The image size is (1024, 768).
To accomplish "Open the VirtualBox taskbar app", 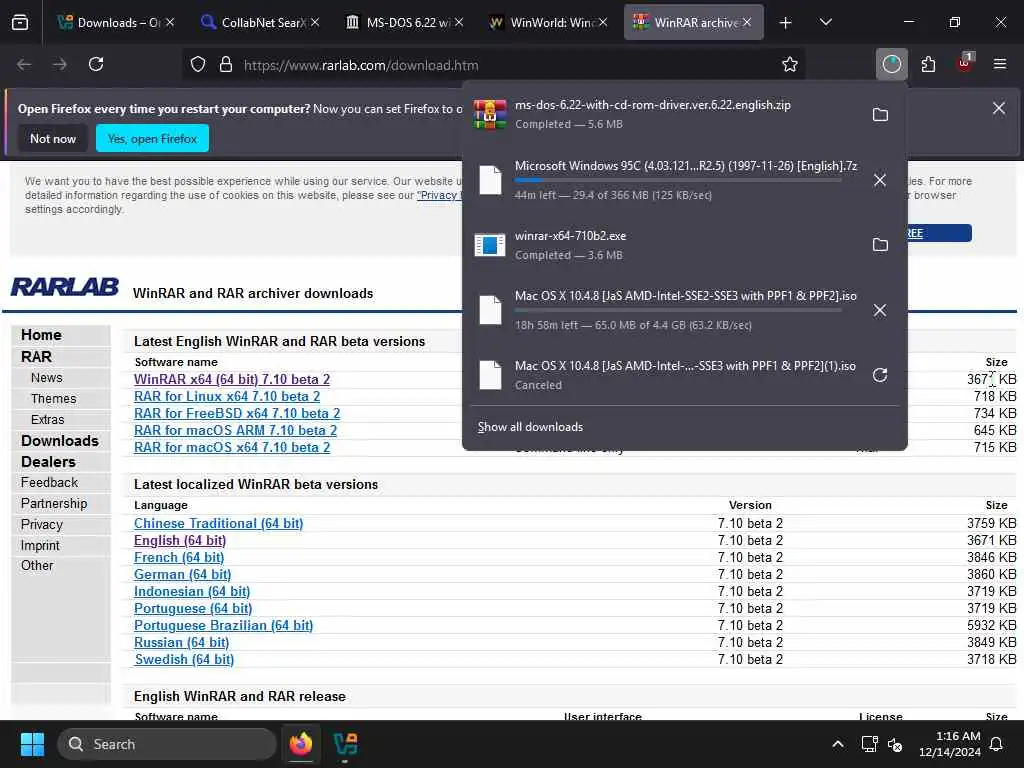I will point(345,744).
